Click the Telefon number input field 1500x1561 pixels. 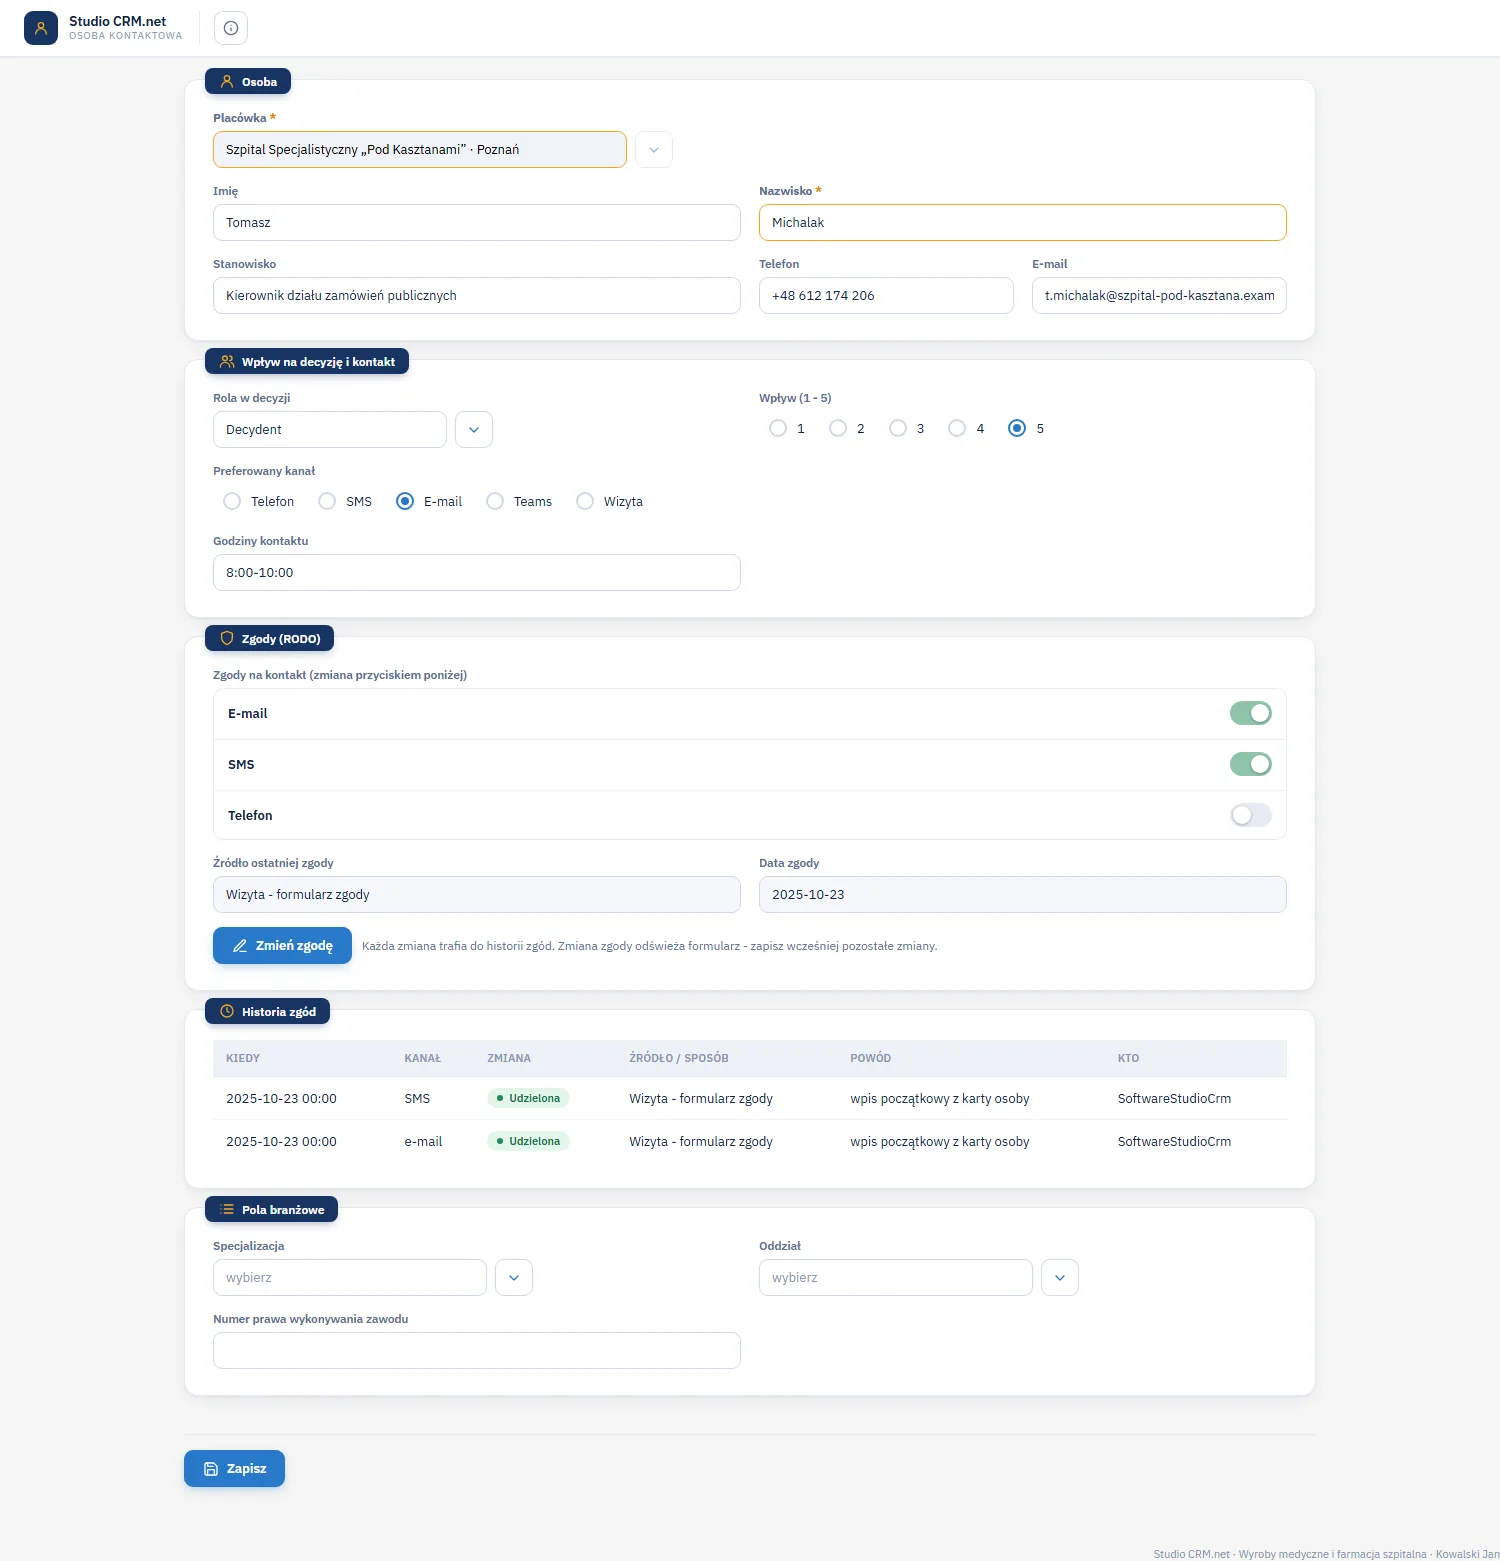coord(886,296)
